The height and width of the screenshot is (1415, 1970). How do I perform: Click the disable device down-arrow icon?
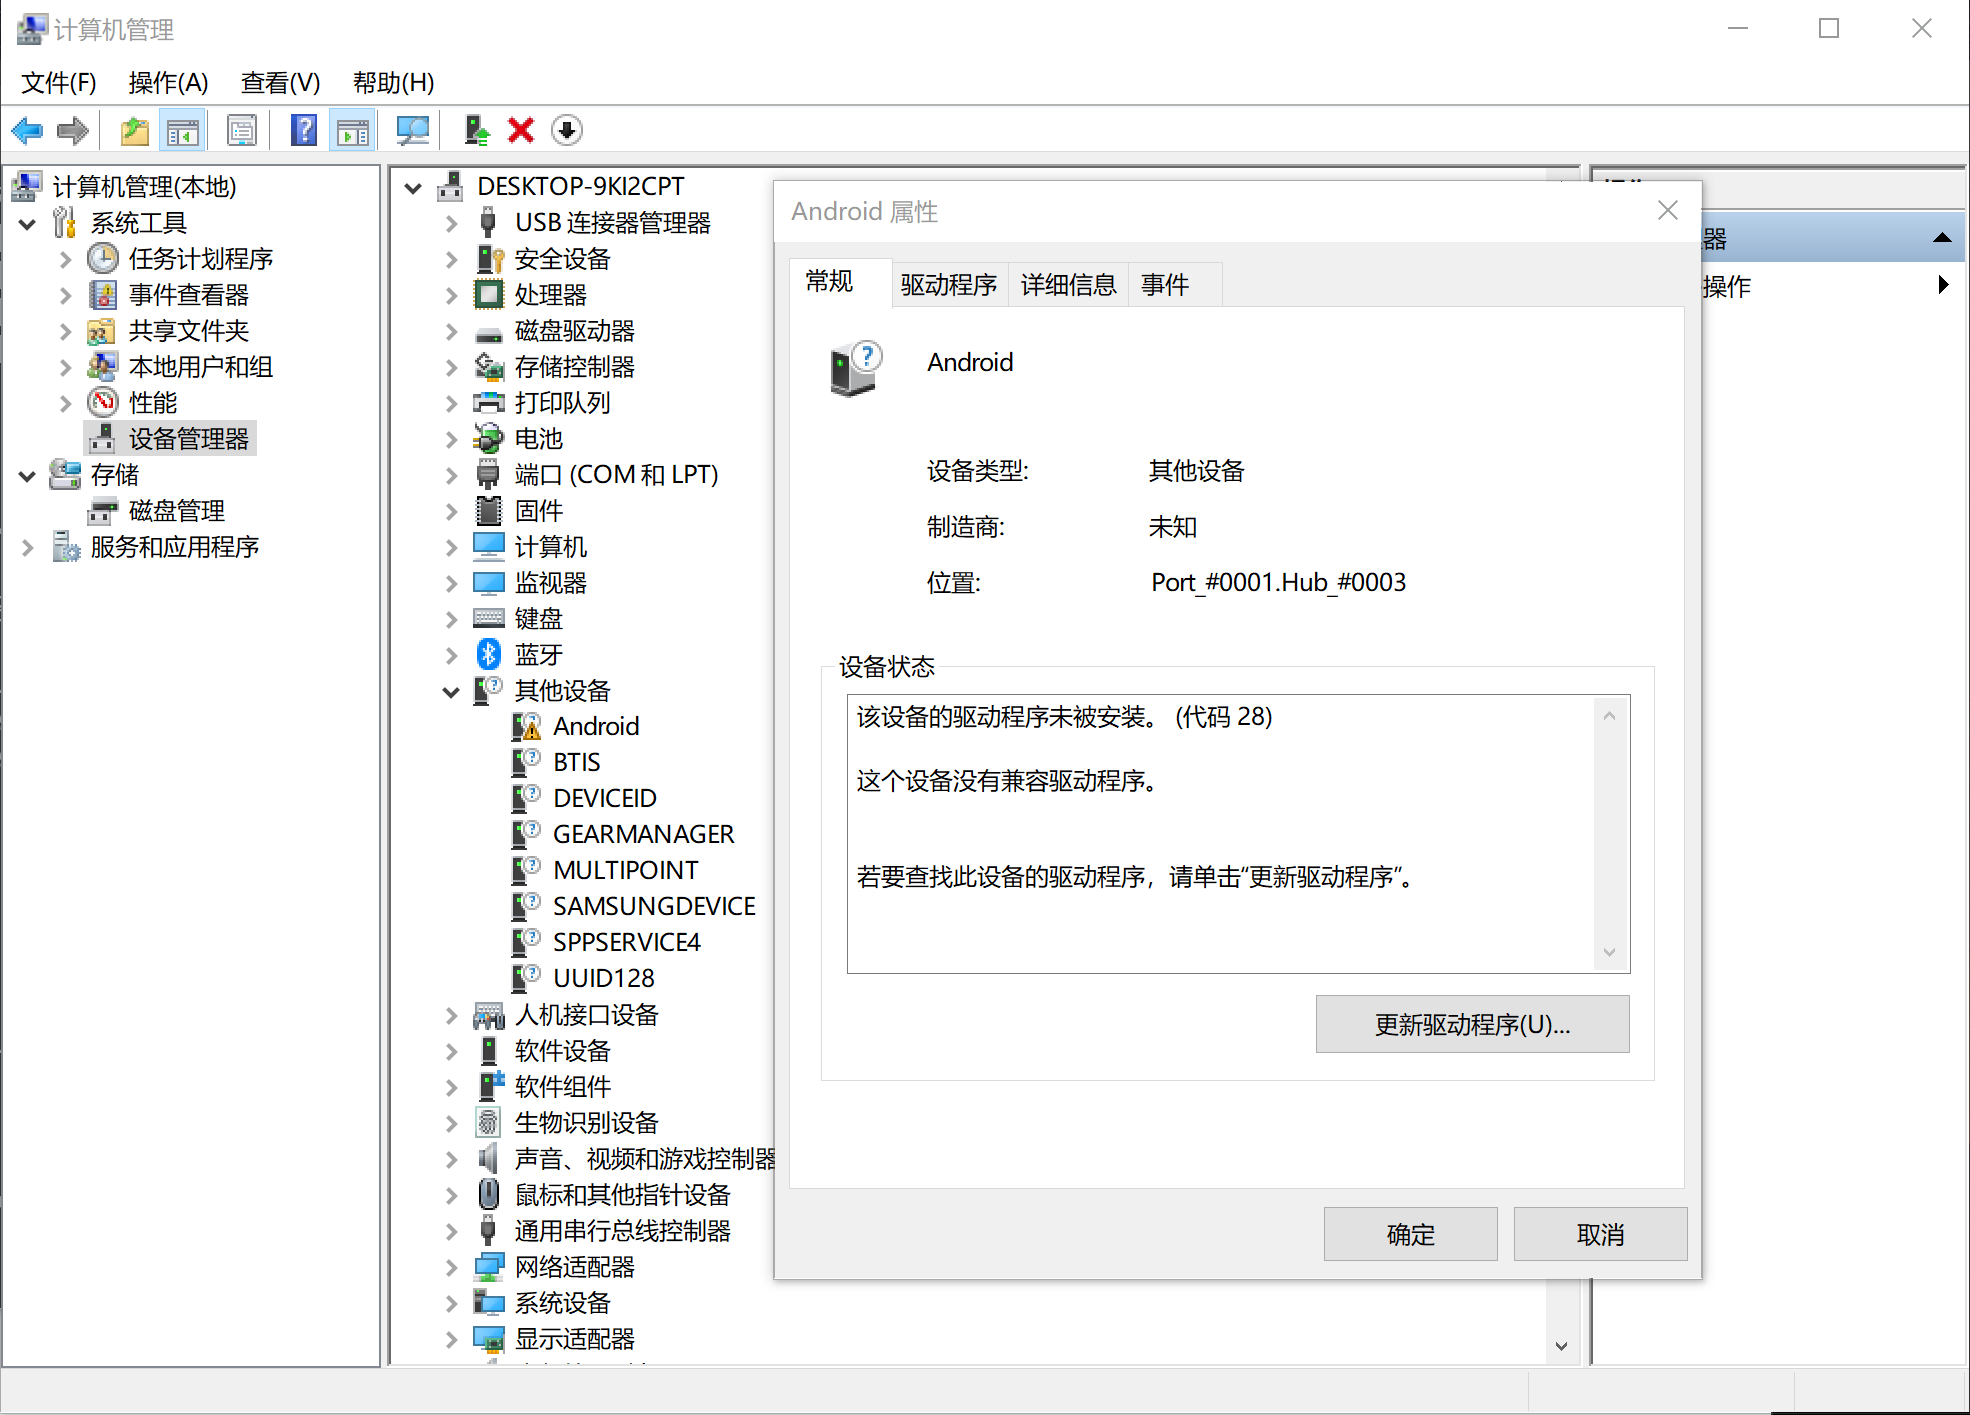click(566, 130)
